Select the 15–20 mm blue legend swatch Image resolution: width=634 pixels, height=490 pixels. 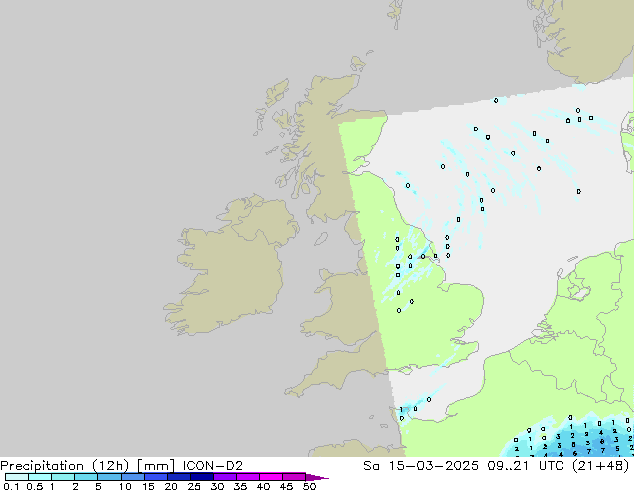156,477
